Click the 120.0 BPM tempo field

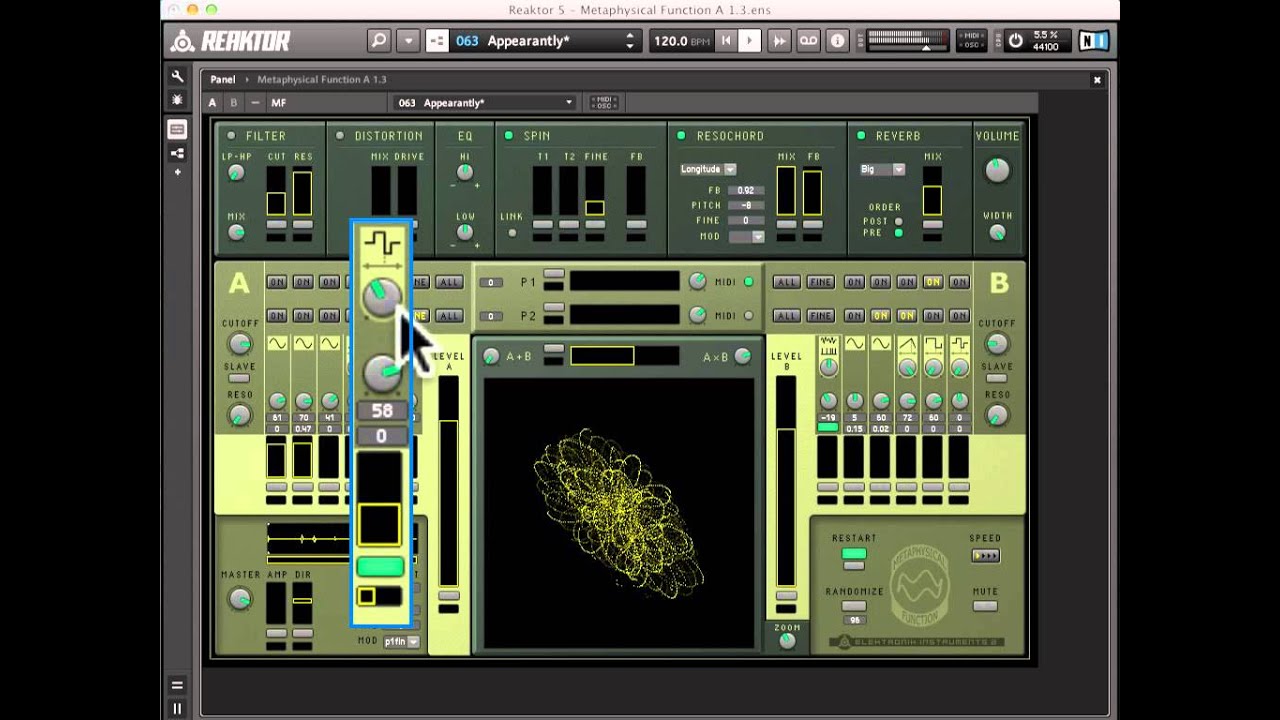pos(681,41)
